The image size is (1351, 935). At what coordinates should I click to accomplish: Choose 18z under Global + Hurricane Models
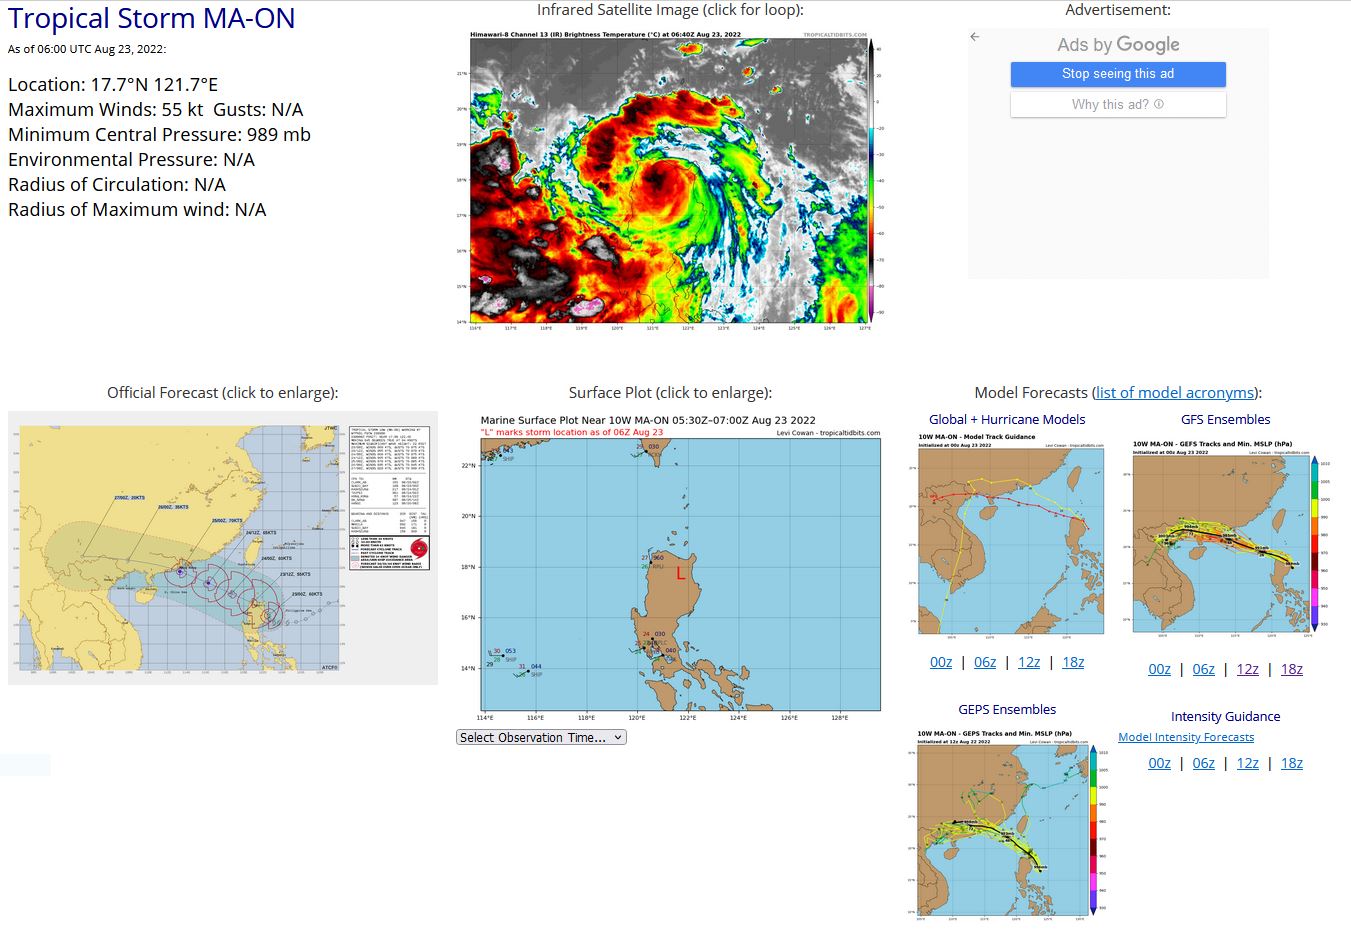[x=1073, y=663]
